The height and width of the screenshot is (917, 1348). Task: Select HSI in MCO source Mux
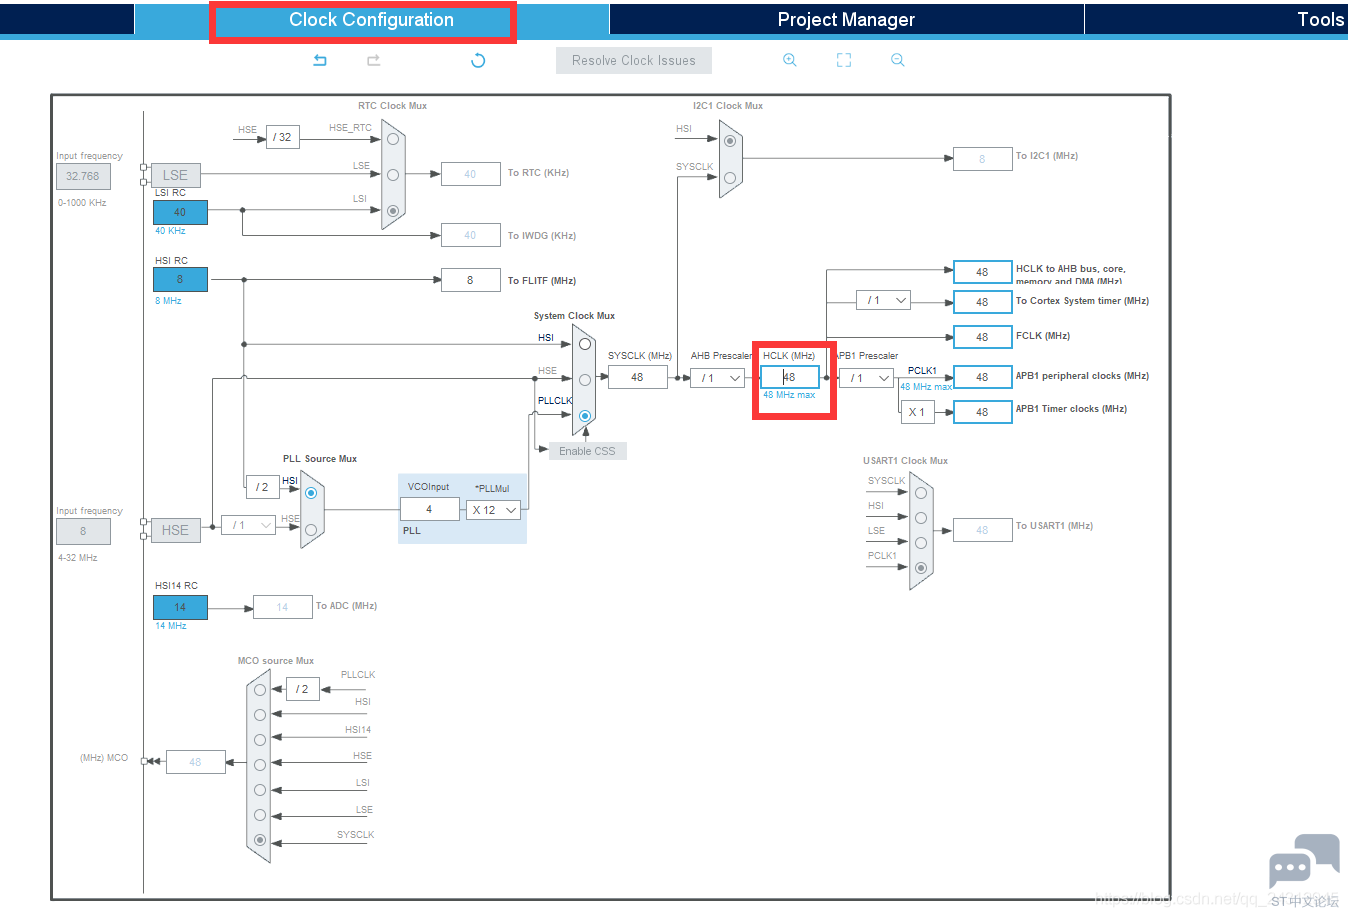[x=260, y=715]
